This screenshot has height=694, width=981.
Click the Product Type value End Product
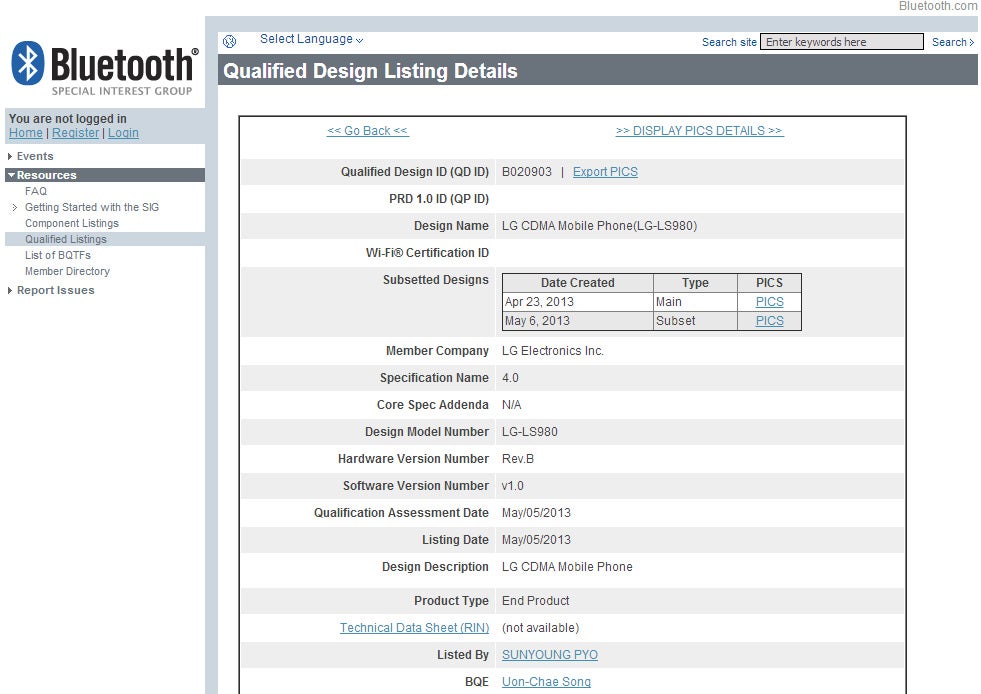pyautogui.click(x=536, y=601)
